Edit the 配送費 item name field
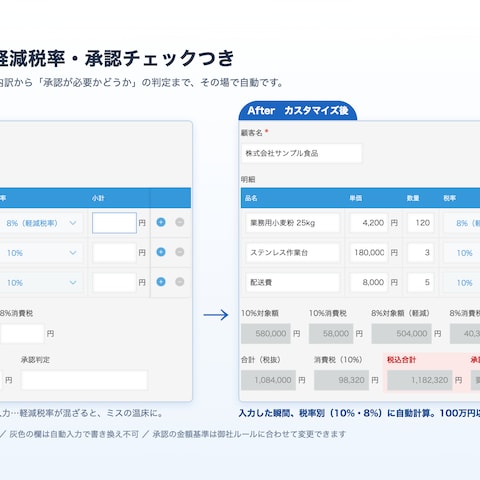This screenshot has width=480, height=480. point(293,282)
